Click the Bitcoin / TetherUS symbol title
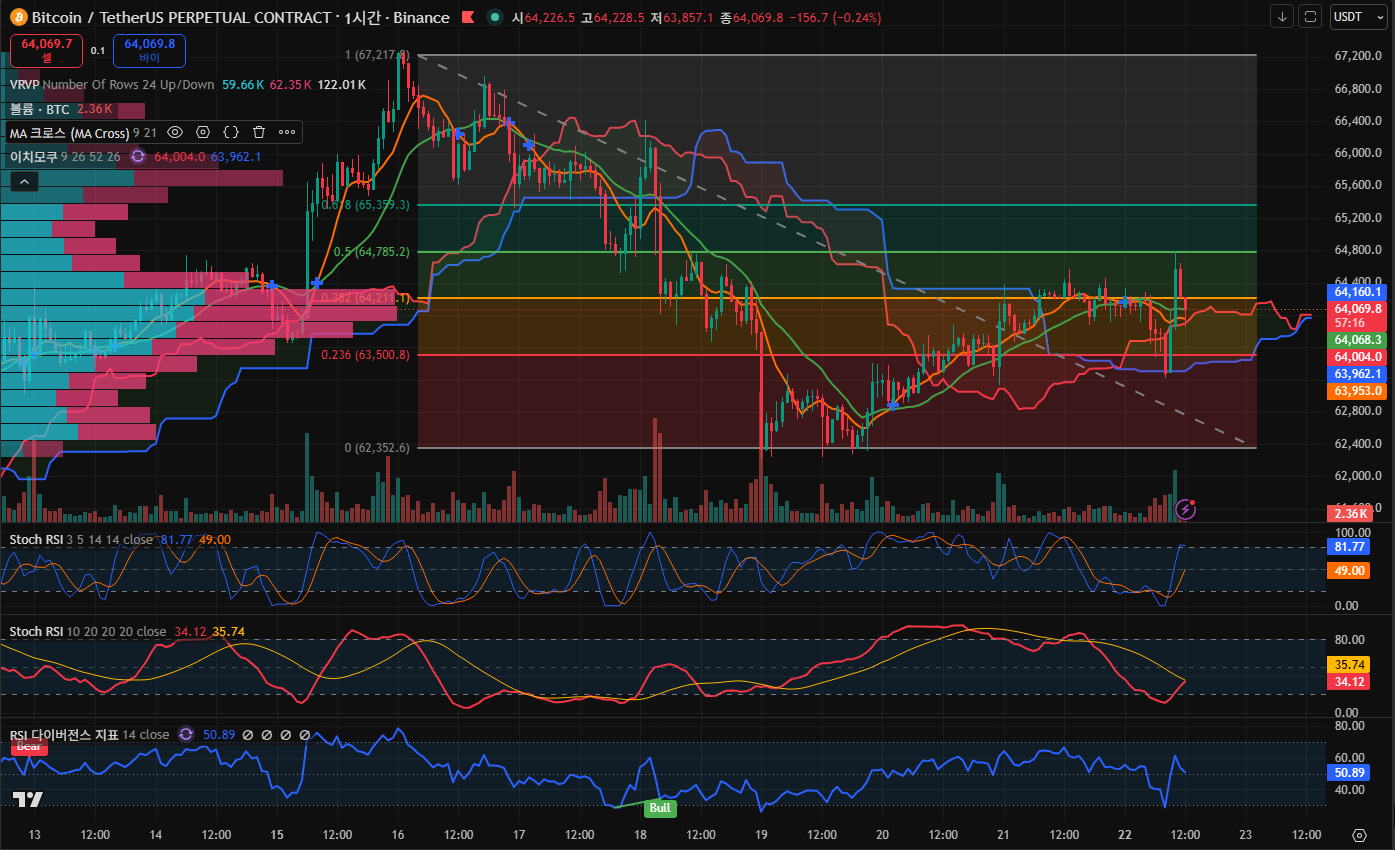This screenshot has width=1395, height=850. (182, 18)
